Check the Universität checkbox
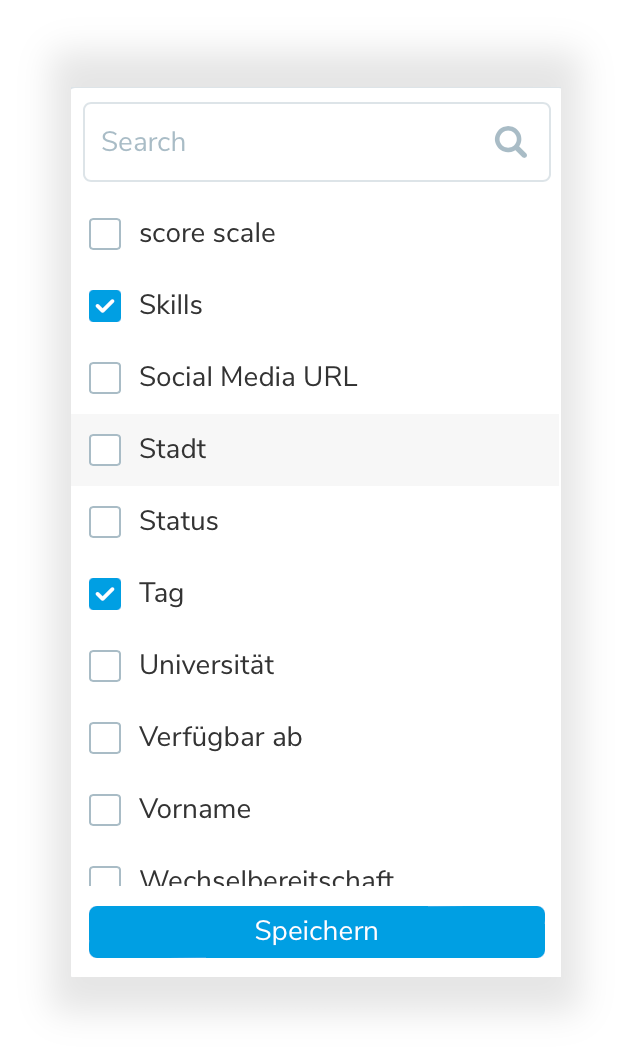Screen dimensions: 632x1064 pos(105,666)
